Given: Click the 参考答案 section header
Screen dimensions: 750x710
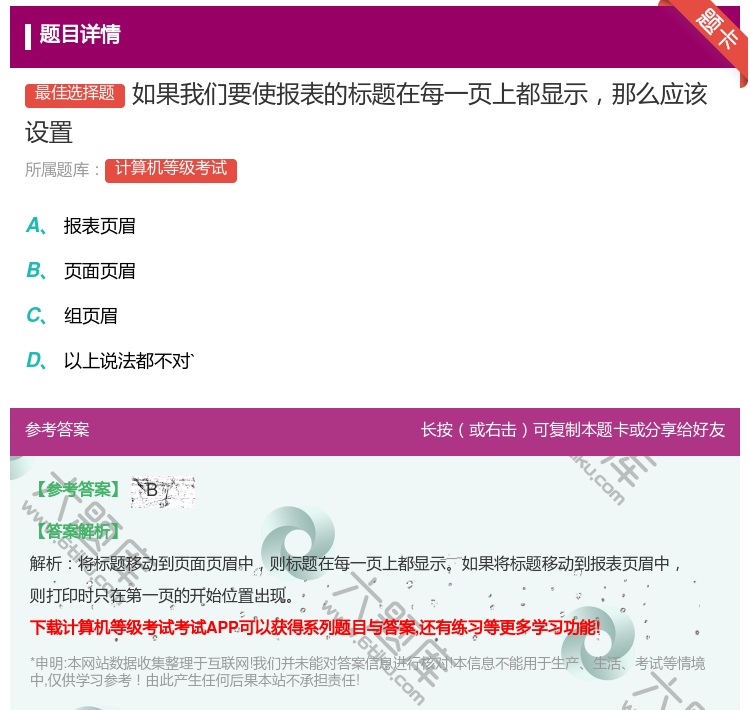Looking at the screenshot, I should click(57, 430).
